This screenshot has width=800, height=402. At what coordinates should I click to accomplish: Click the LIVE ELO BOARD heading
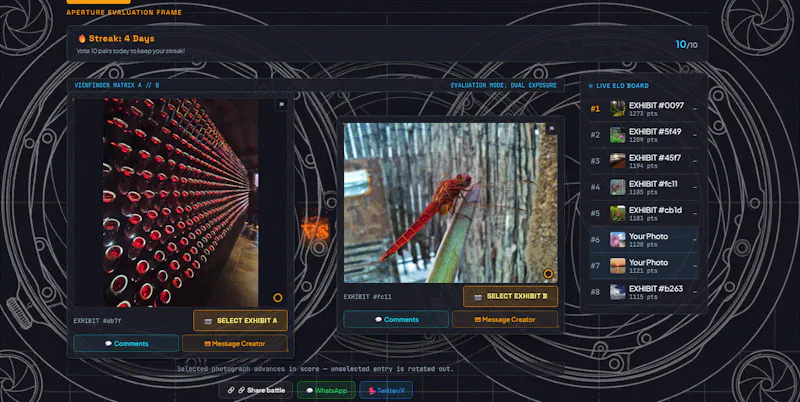click(622, 86)
